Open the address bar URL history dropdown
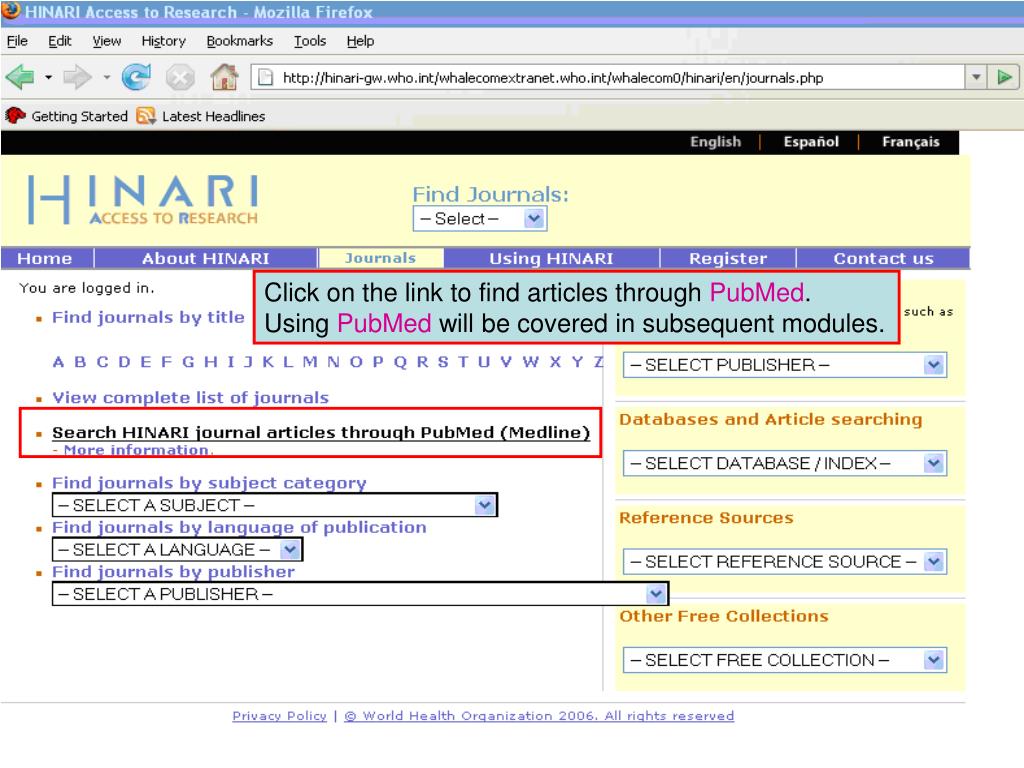The height and width of the screenshot is (768, 1024). [976, 77]
